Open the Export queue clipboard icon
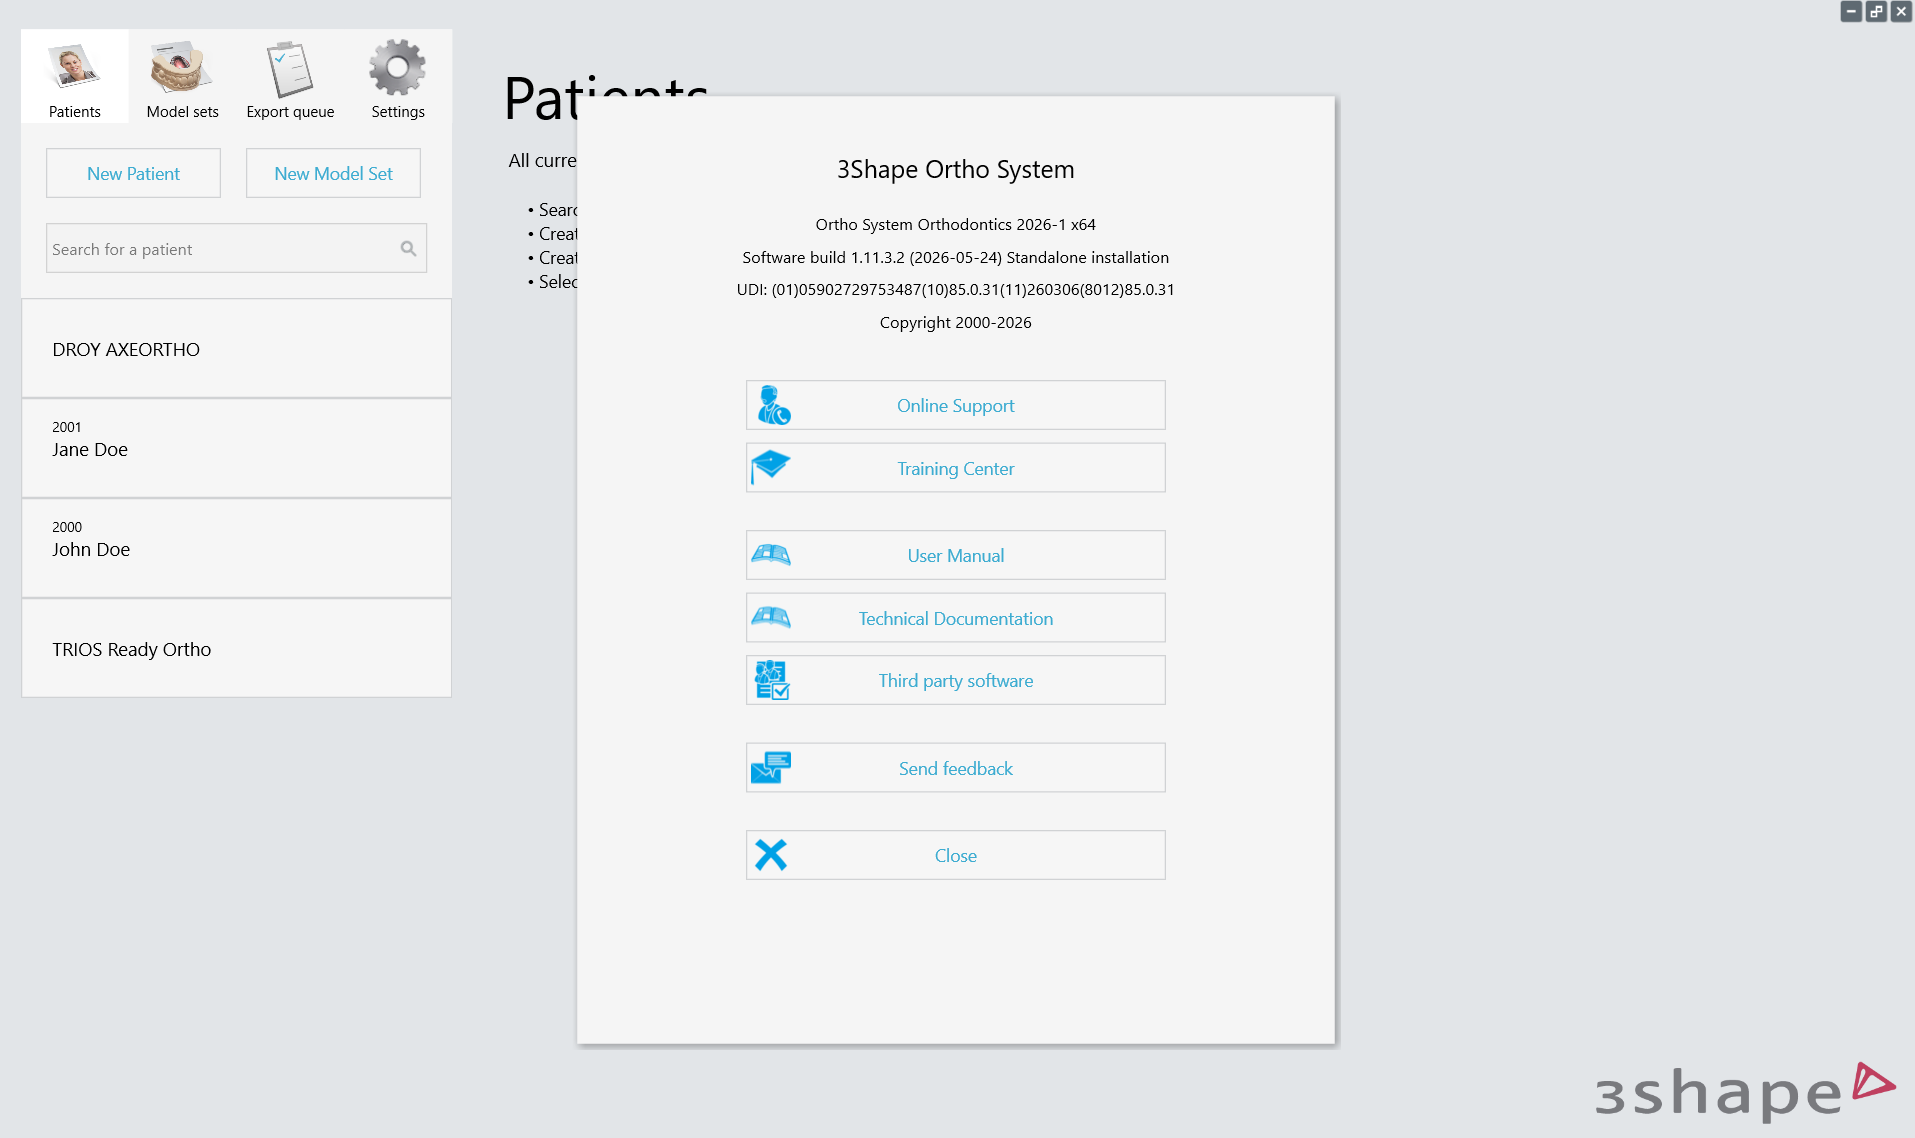The width and height of the screenshot is (1915, 1138). click(x=290, y=69)
